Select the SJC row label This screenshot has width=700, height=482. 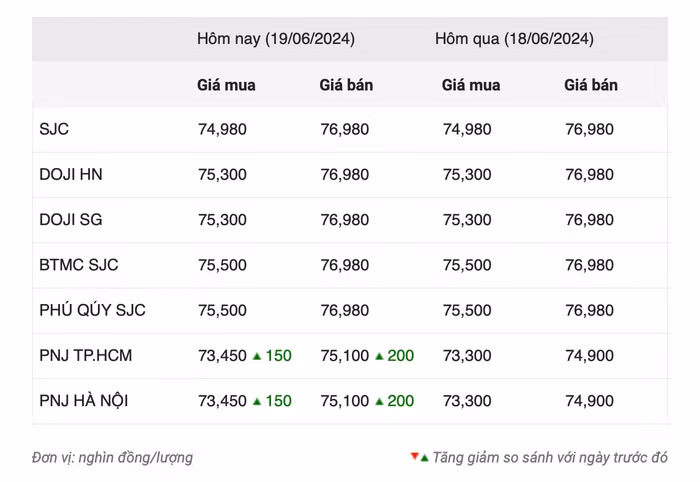54,129
